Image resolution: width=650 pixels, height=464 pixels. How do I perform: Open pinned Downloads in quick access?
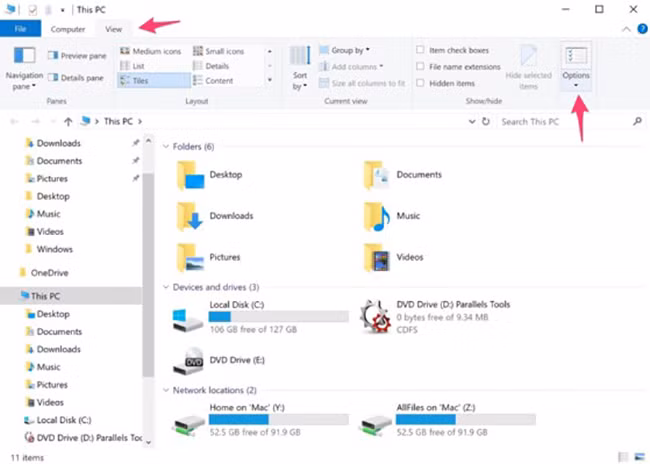(53, 143)
